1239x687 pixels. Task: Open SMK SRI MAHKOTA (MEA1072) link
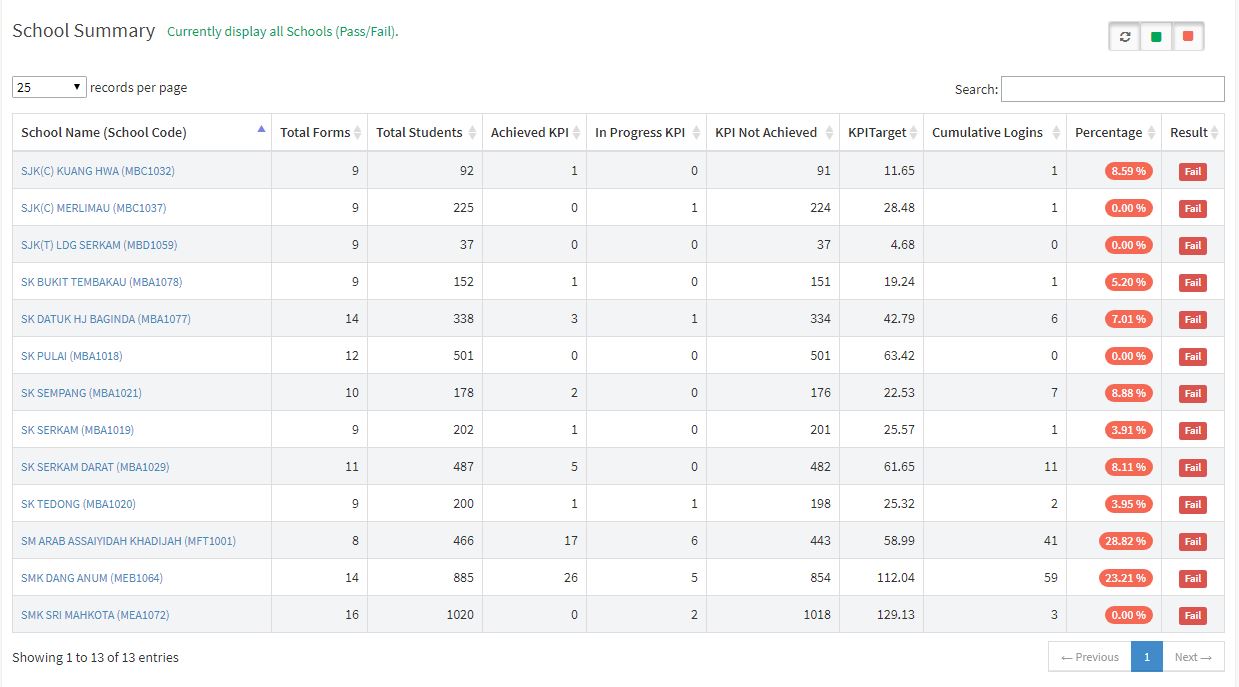(95, 615)
